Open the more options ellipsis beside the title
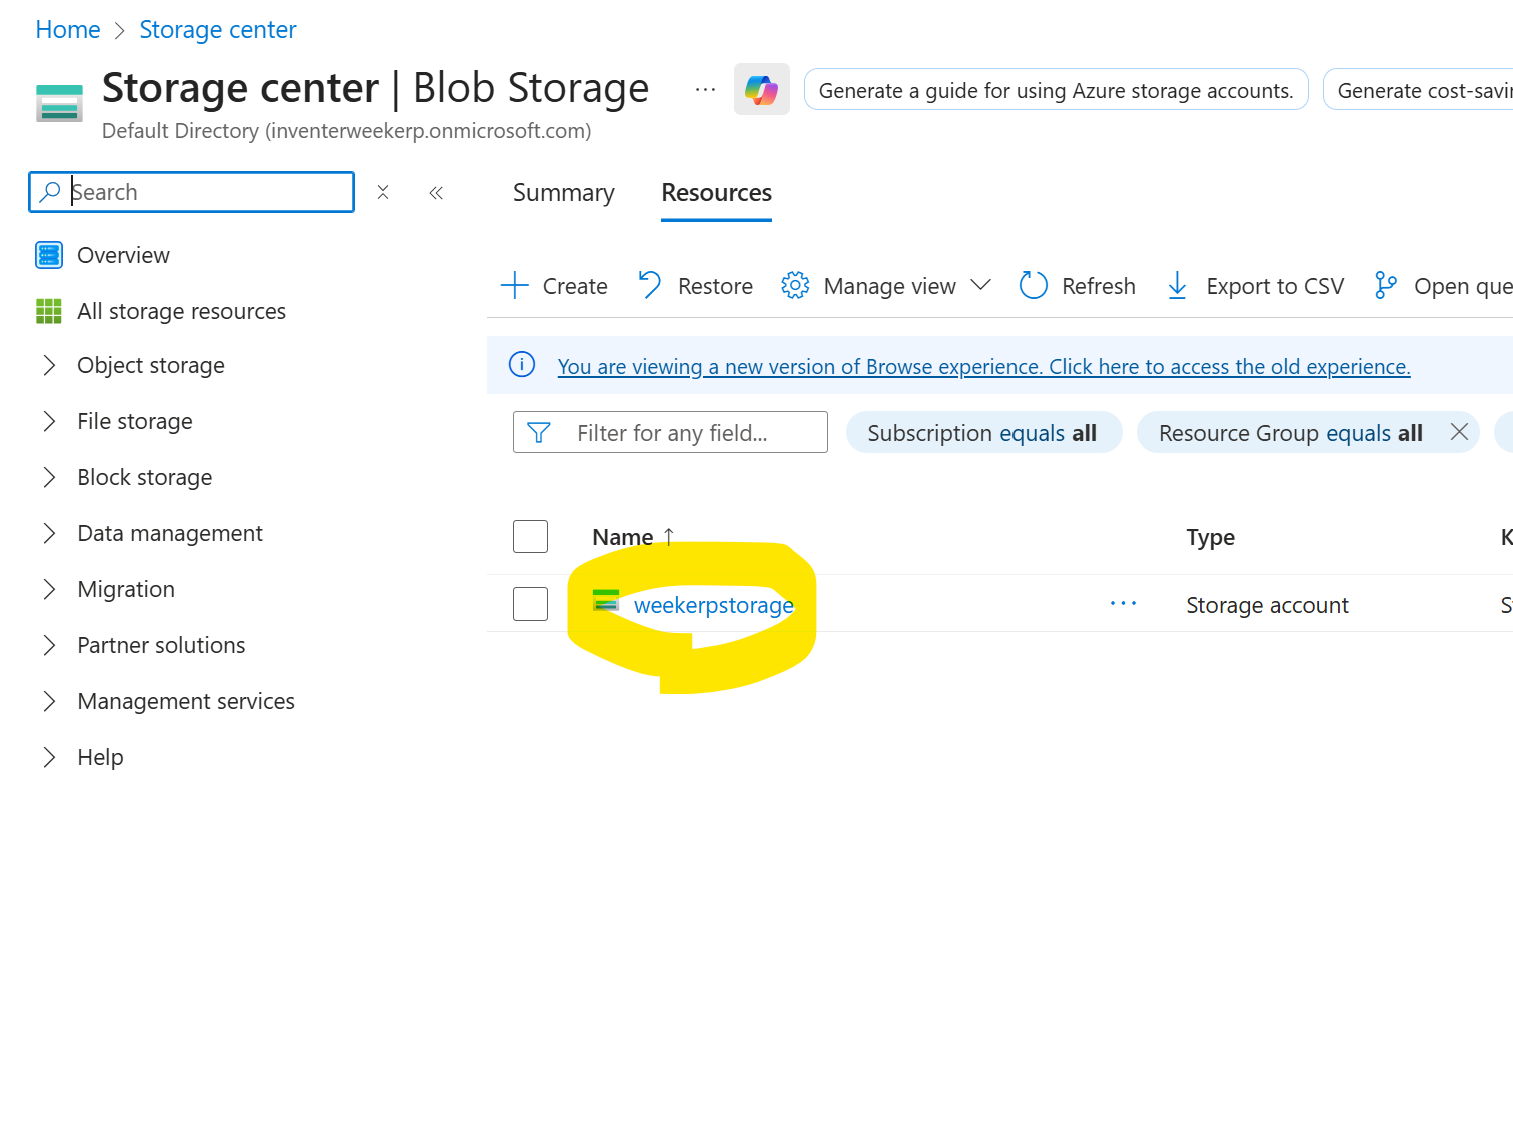This screenshot has height=1130, width=1513. pos(705,90)
